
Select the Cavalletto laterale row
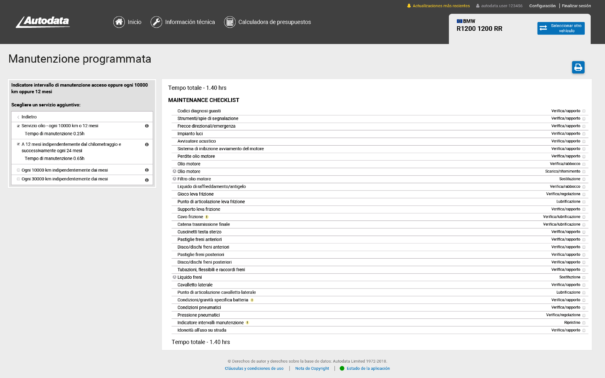click(x=195, y=285)
